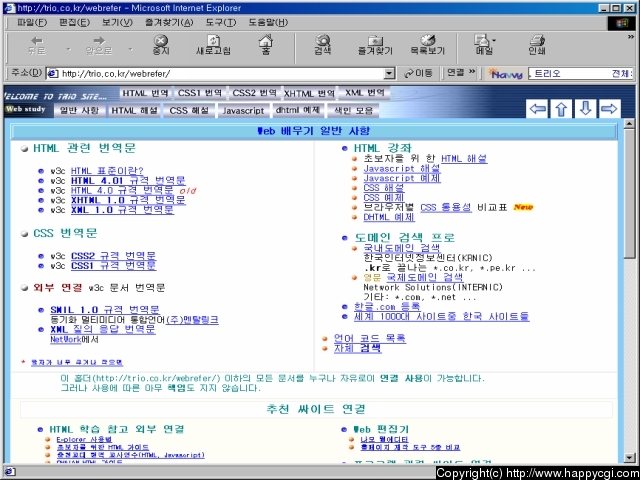Screen dimensions: 640x480
Task: Open the HTML 4.01 규격 번역문 link
Action: 128,180
